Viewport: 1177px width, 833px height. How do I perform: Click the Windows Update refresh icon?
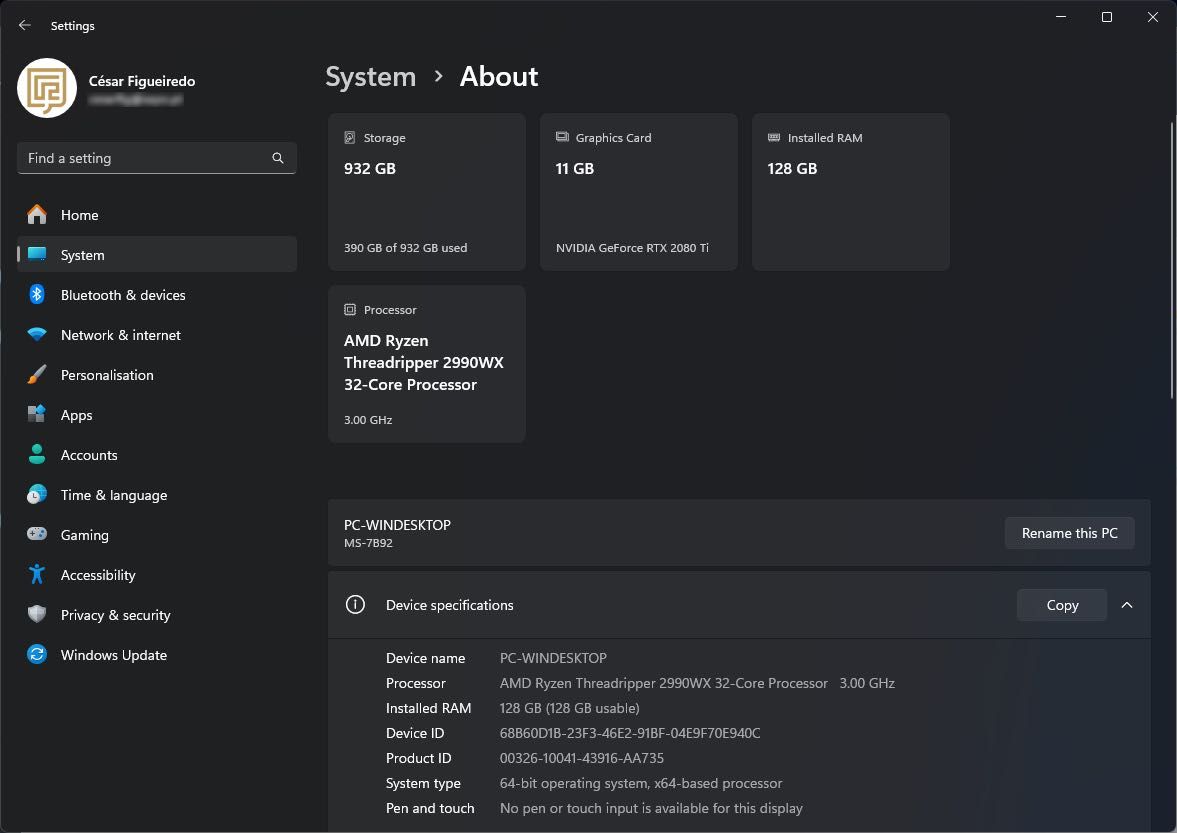(37, 654)
